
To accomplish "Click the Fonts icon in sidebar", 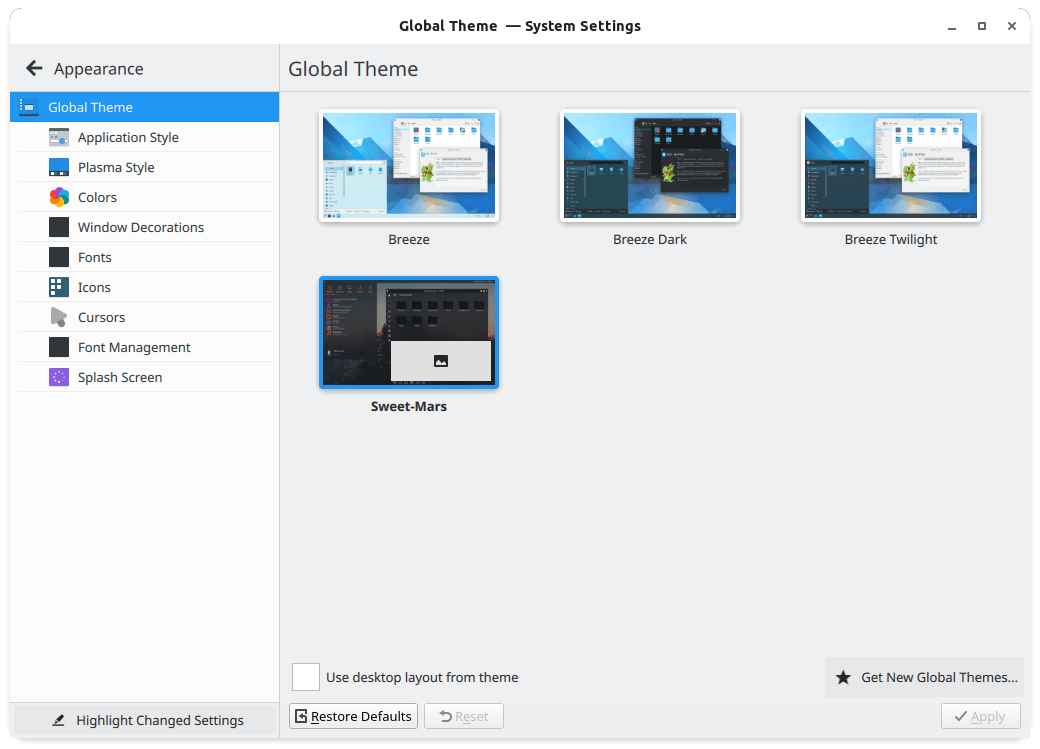I will point(59,257).
